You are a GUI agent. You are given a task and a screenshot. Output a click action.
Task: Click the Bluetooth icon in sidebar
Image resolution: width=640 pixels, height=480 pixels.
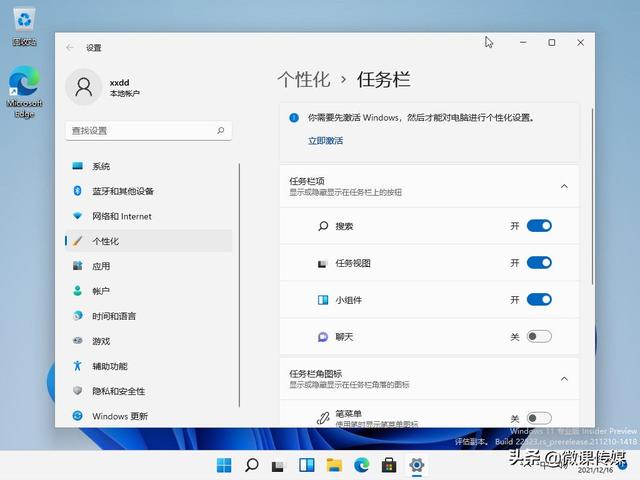tap(78, 191)
